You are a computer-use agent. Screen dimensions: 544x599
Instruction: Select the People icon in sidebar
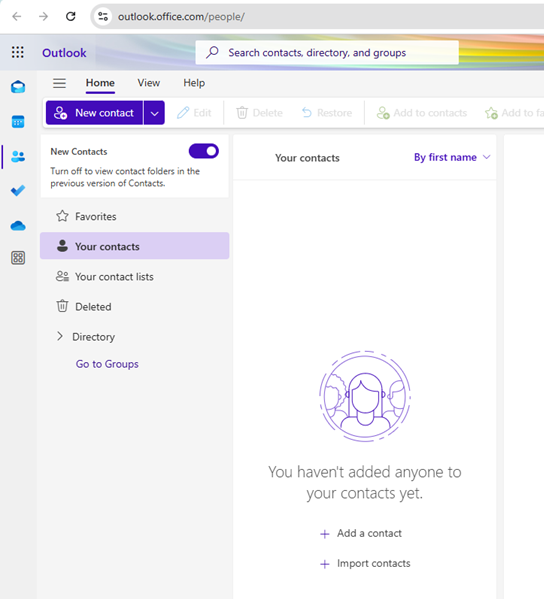click(x=18, y=156)
